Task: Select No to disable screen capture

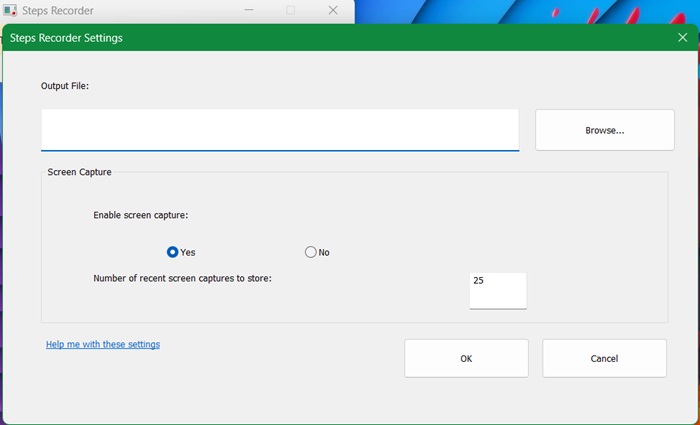Action: [310, 252]
